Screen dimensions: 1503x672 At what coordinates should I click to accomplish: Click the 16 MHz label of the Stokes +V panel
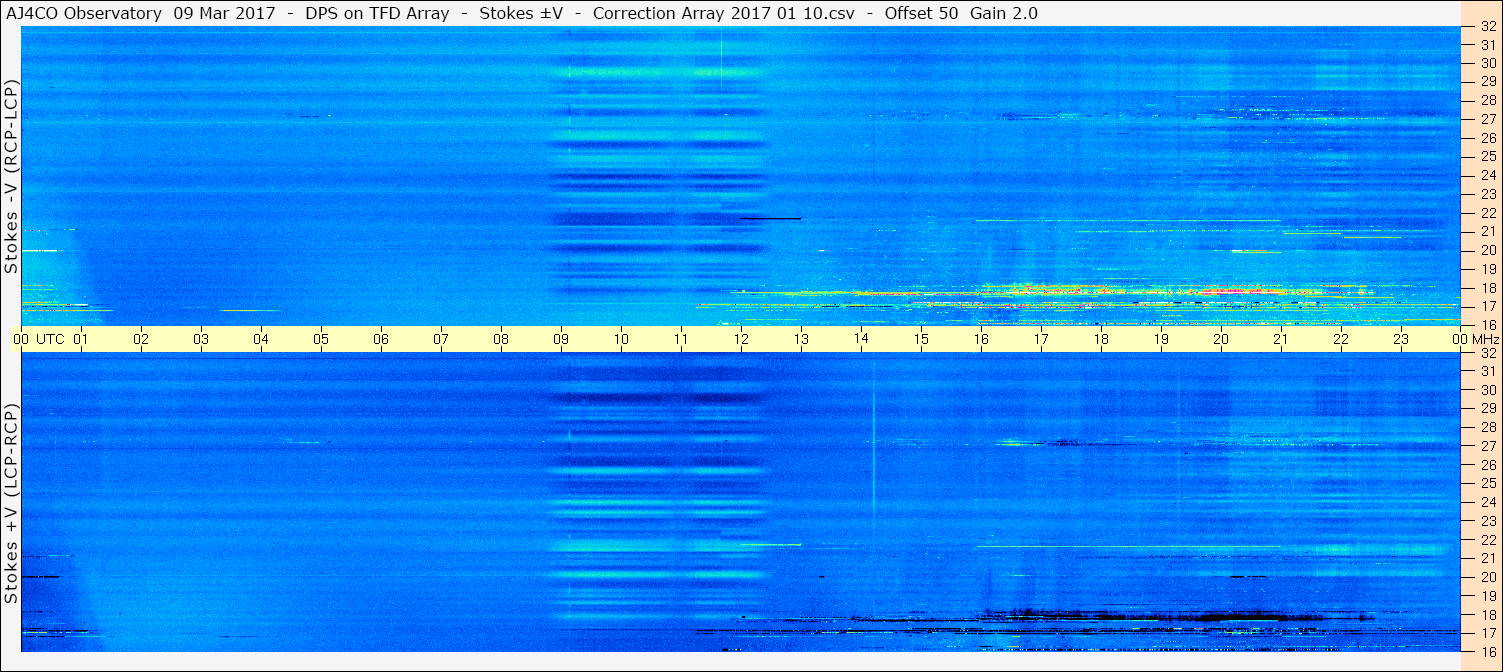1487,652
